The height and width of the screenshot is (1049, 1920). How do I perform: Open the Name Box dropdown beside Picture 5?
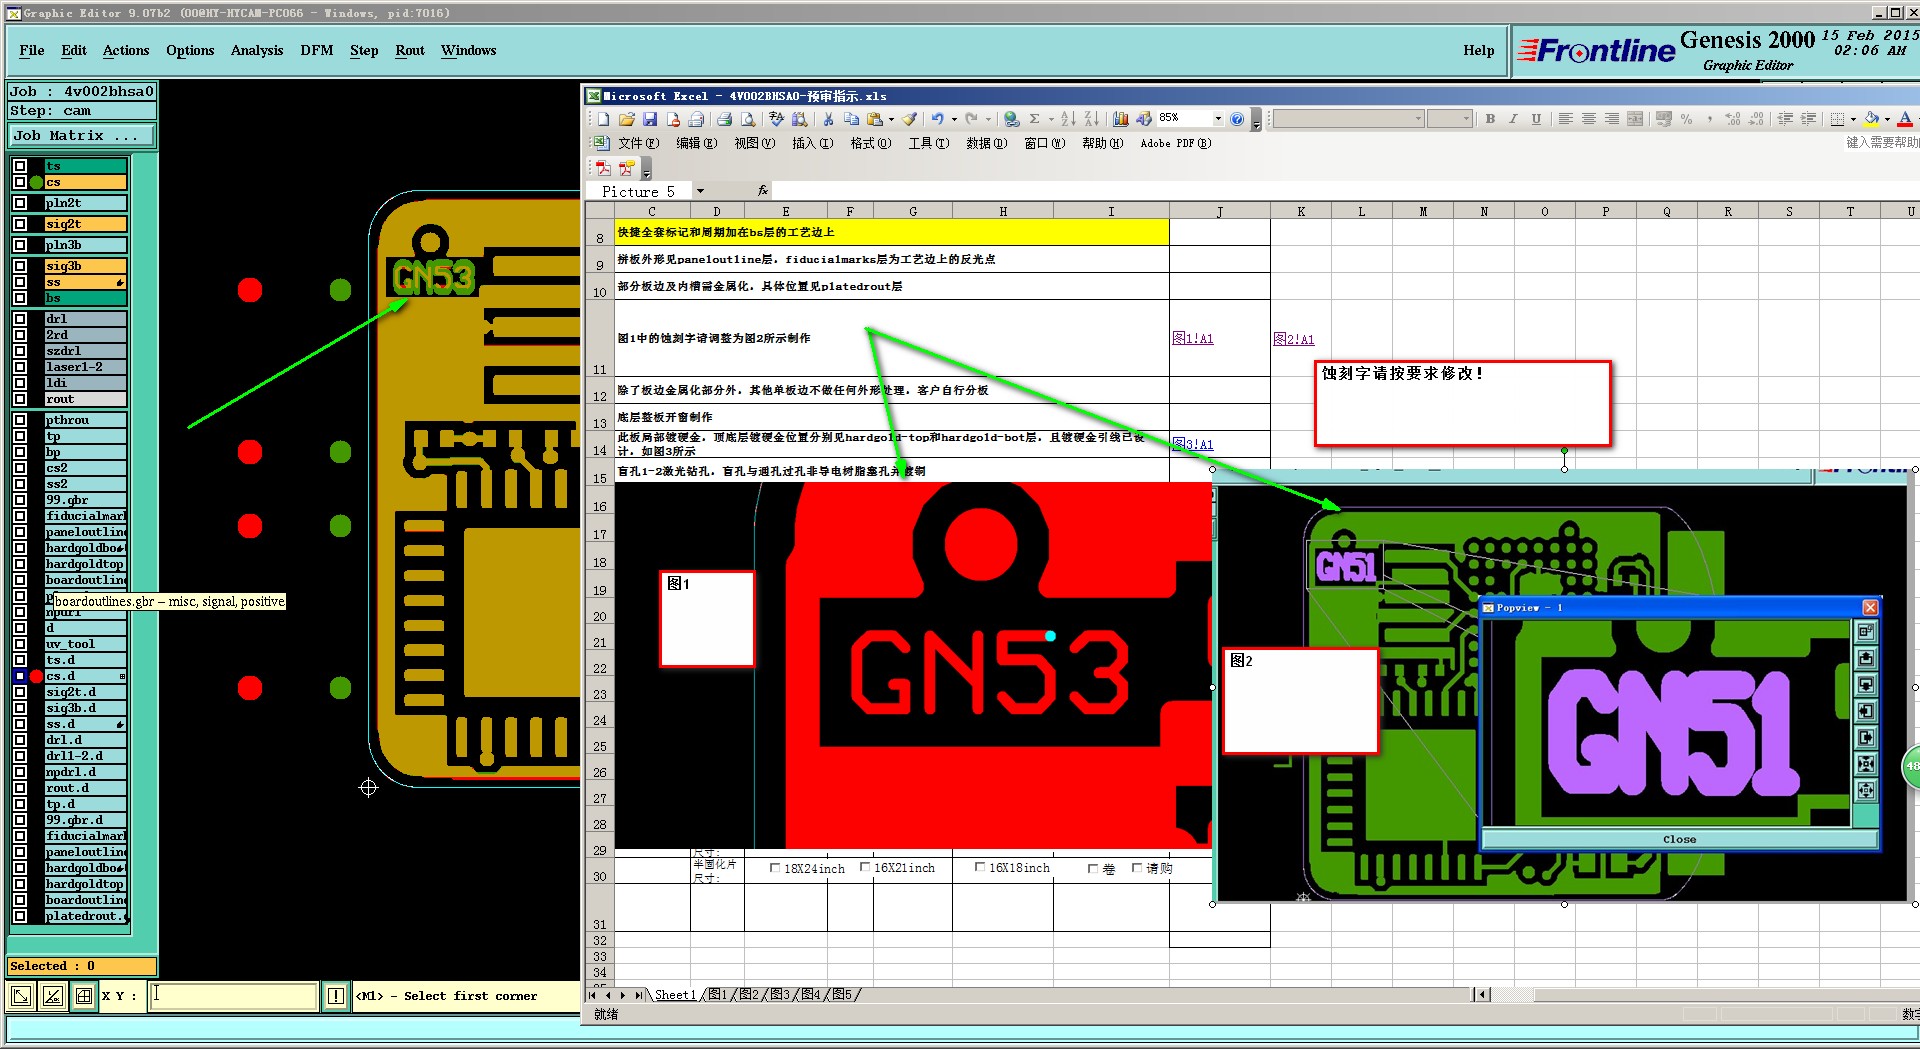pyautogui.click(x=700, y=191)
